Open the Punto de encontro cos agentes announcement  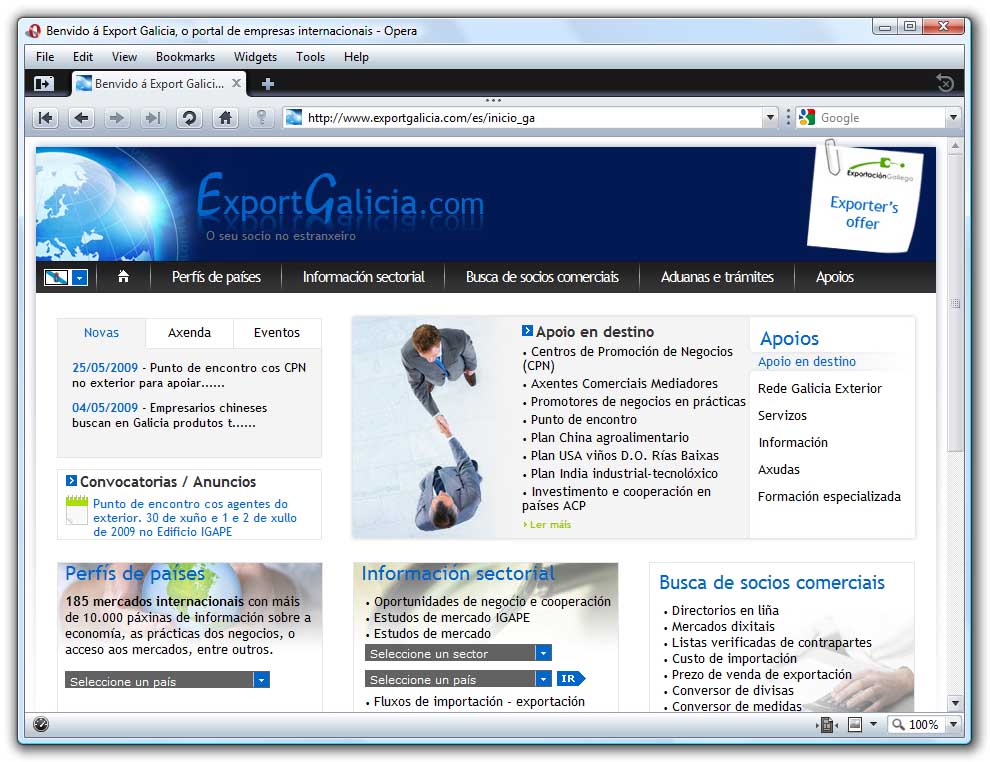[194, 518]
